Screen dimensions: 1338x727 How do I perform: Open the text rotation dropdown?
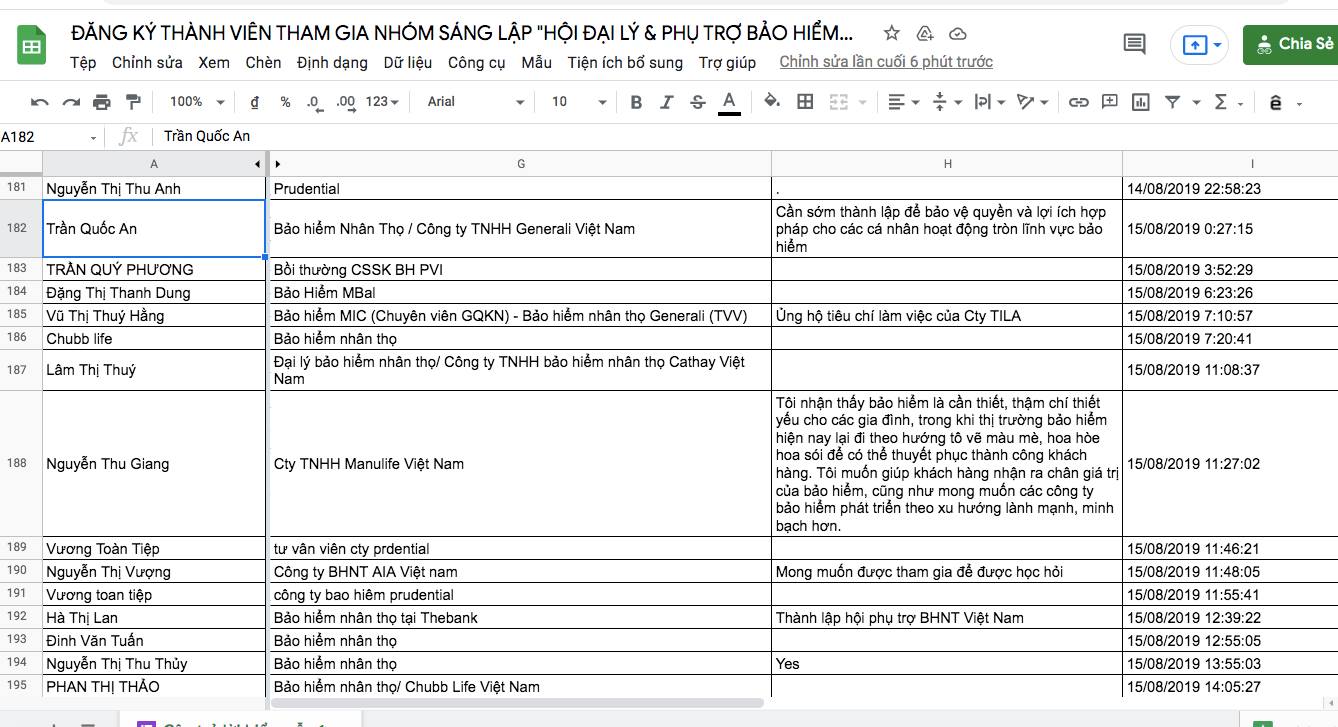click(x=1032, y=102)
